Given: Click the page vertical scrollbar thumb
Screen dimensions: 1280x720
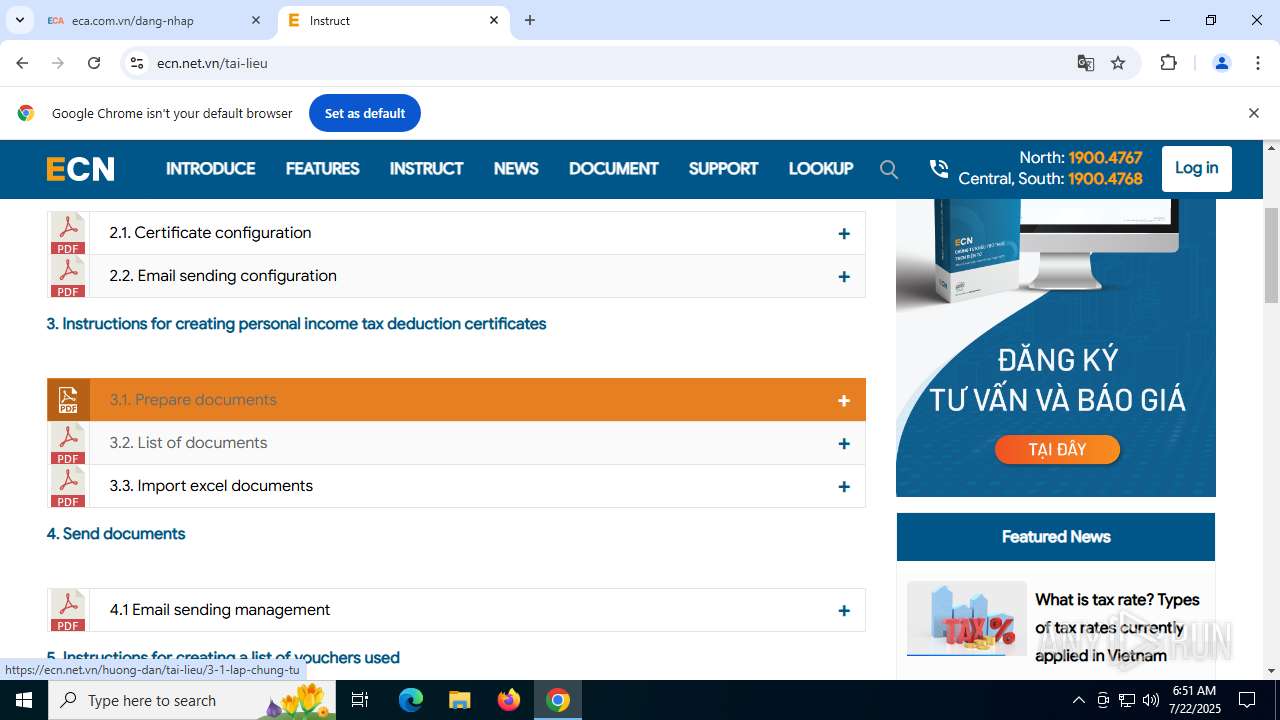Looking at the screenshot, I should [x=1272, y=255].
